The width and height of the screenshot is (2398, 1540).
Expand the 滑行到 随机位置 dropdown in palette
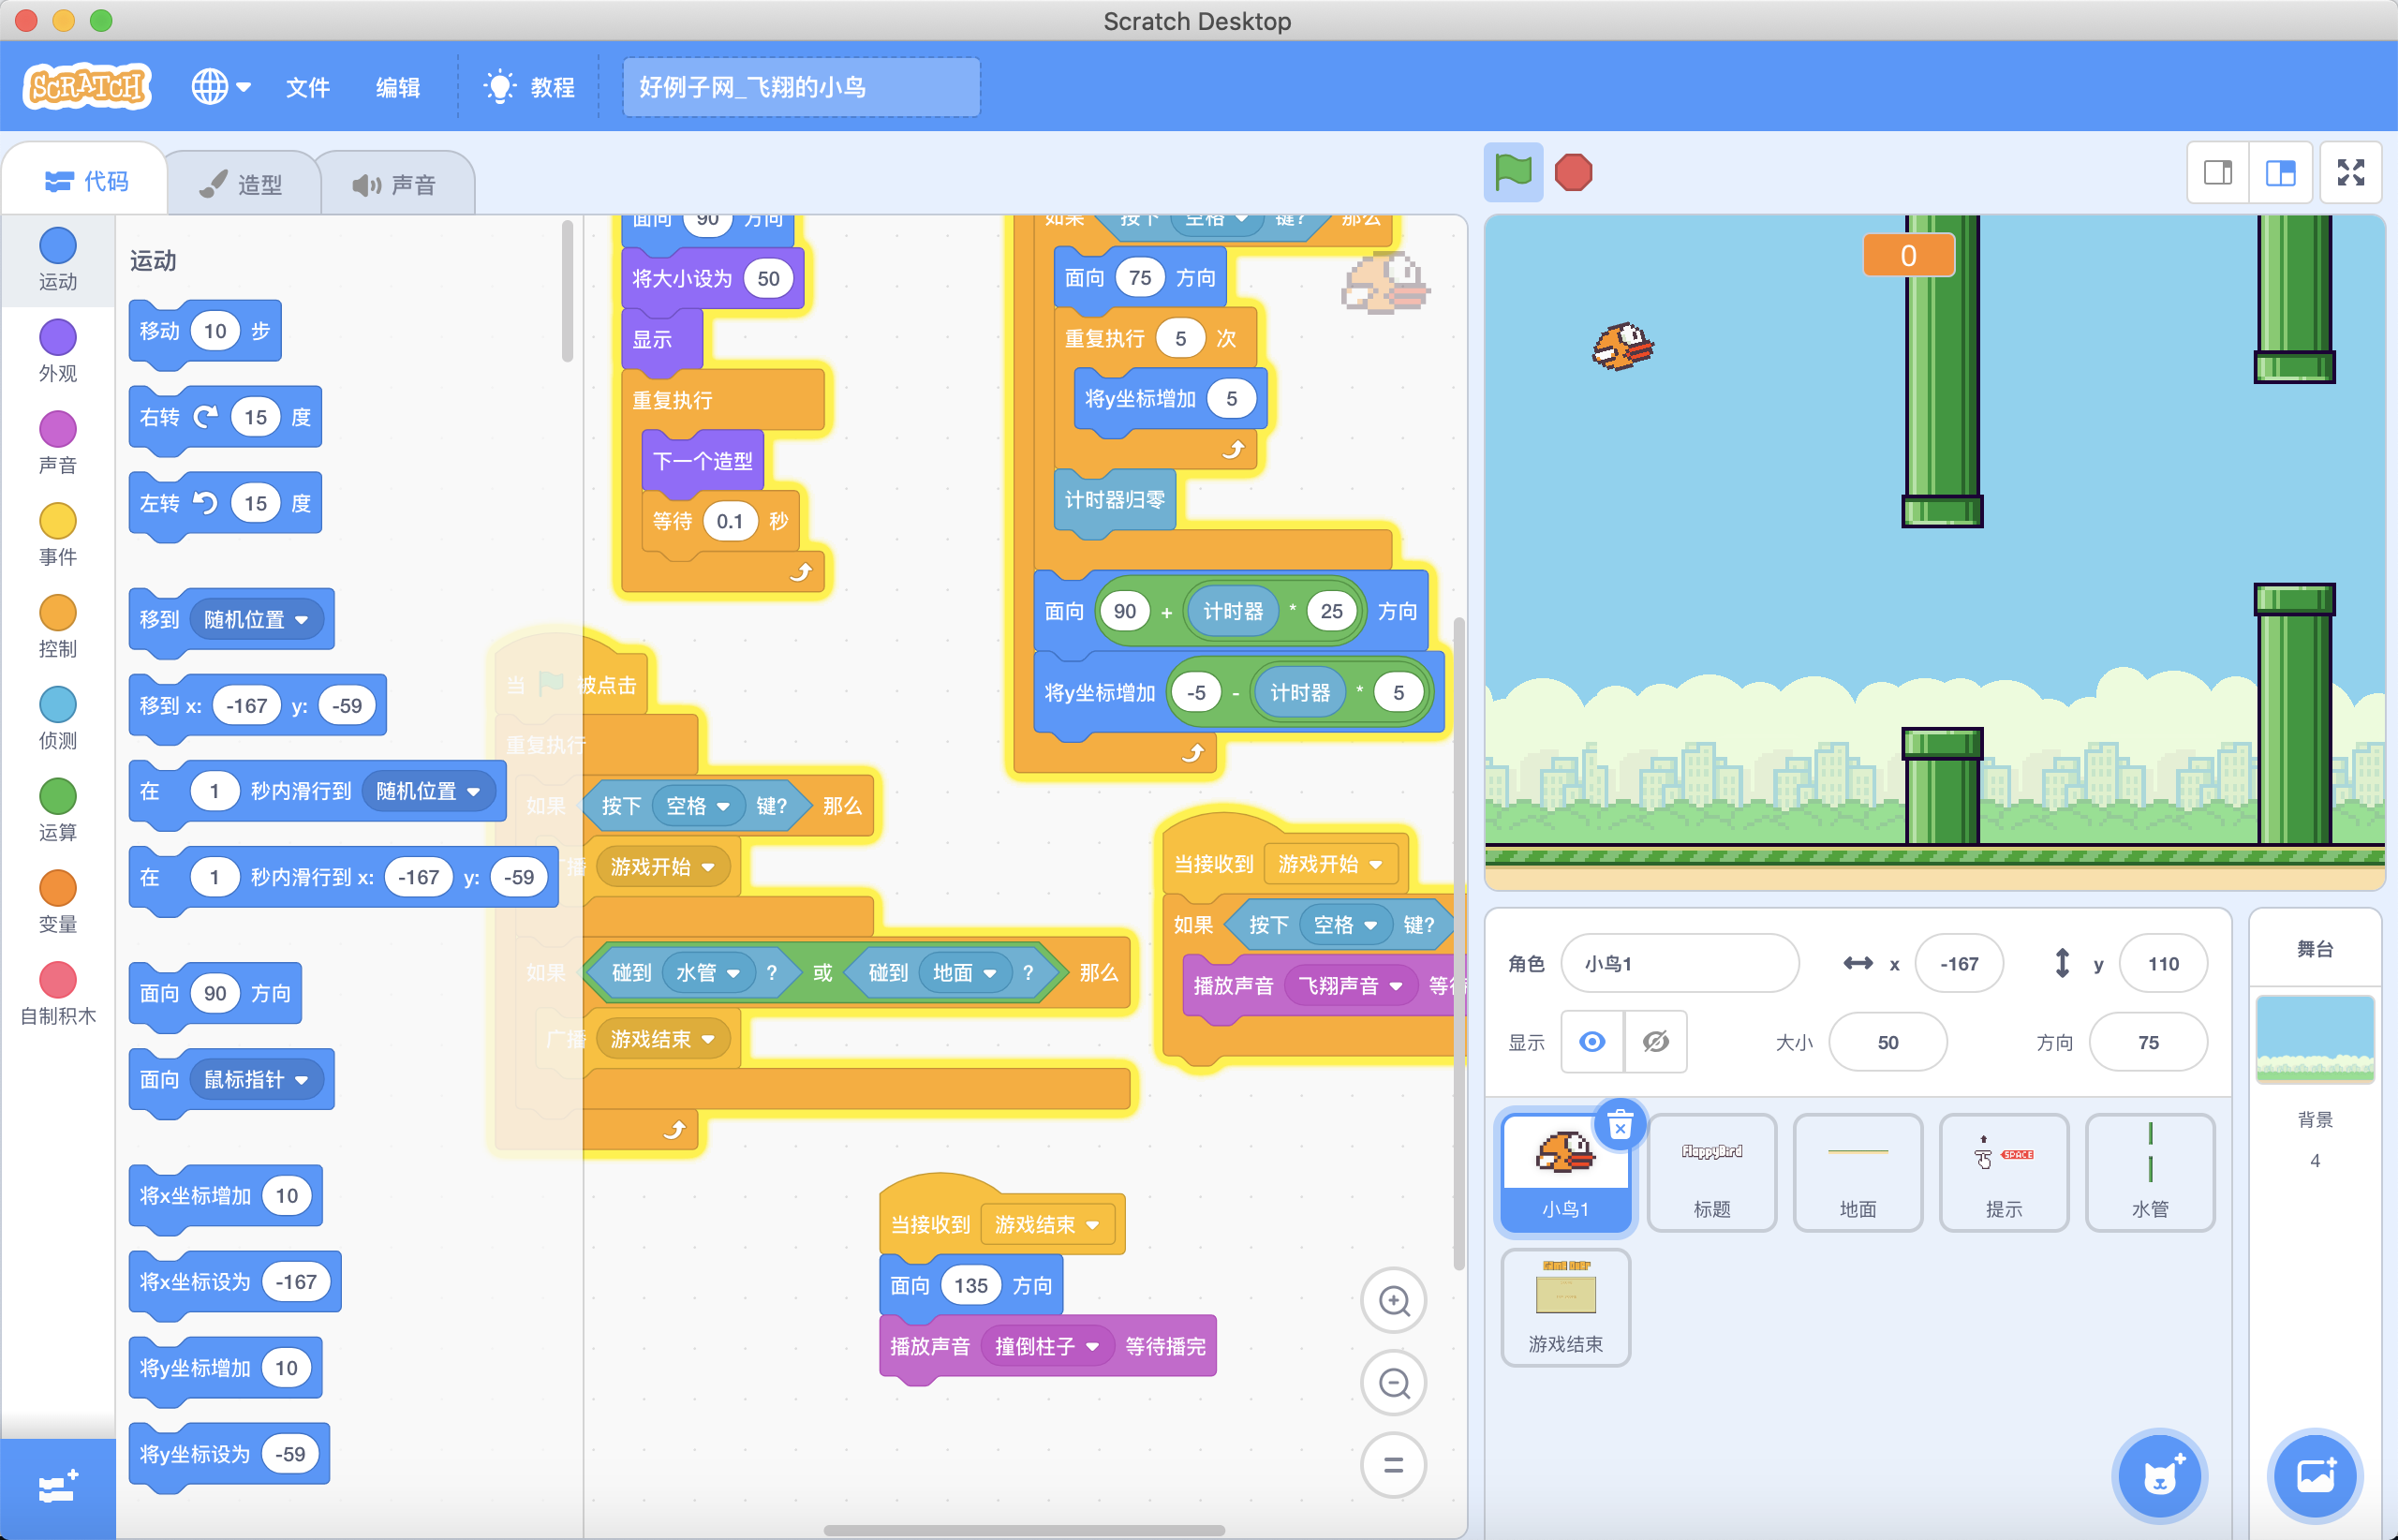[428, 791]
